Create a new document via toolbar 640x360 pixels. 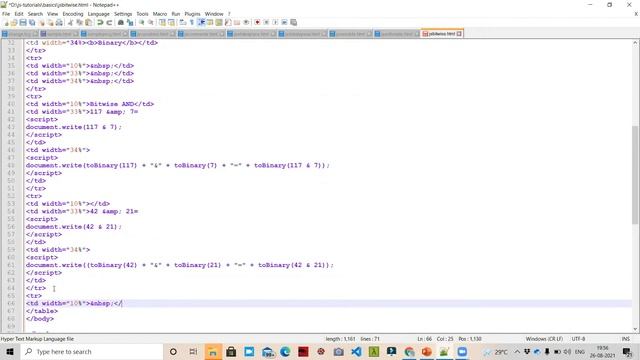pos(6,22)
